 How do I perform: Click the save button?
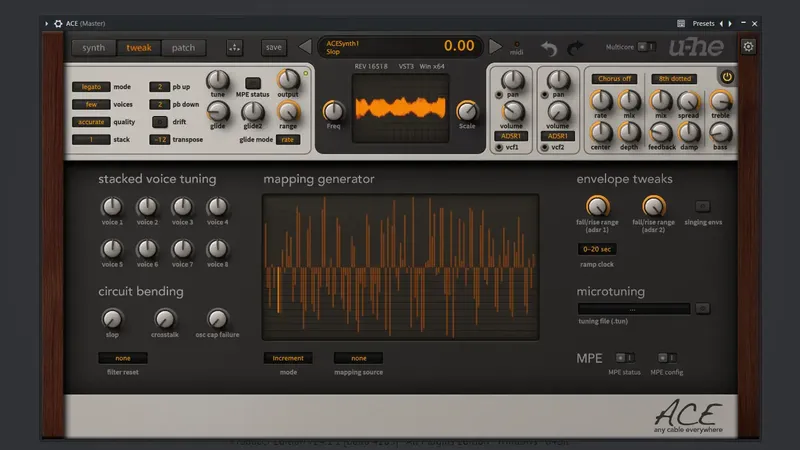pyautogui.click(x=273, y=47)
